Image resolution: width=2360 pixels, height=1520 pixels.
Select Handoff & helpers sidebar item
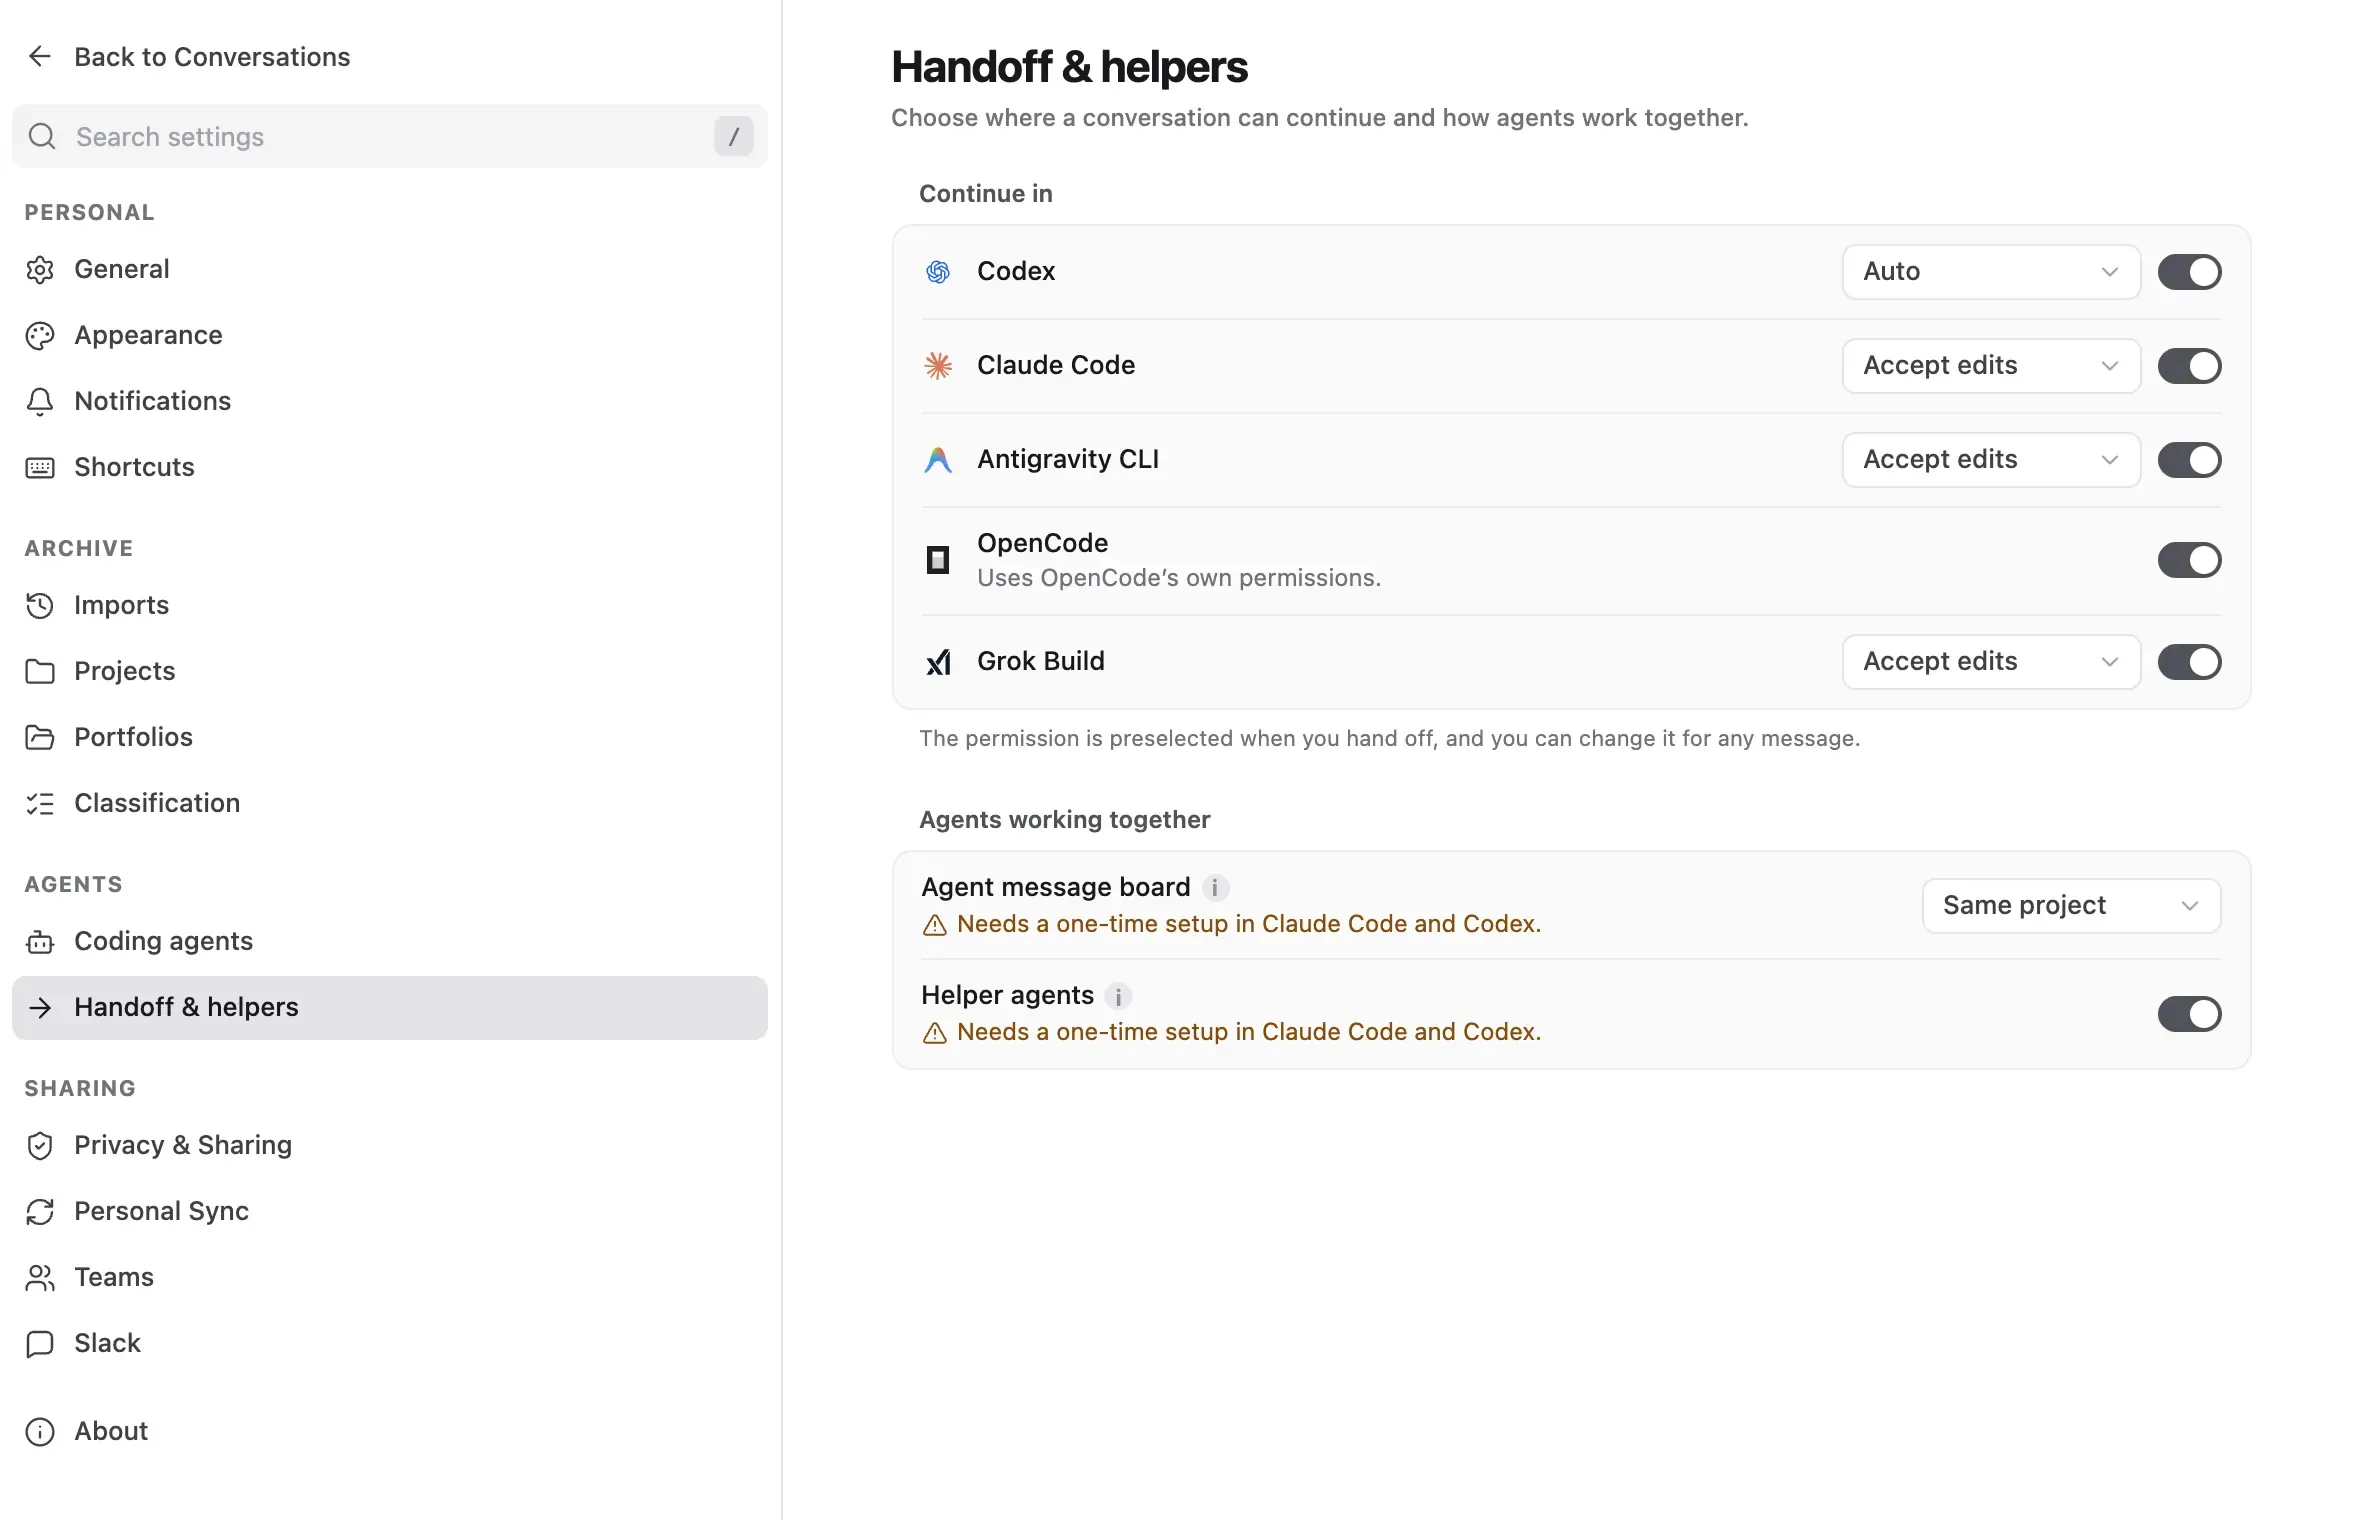pos(390,1008)
